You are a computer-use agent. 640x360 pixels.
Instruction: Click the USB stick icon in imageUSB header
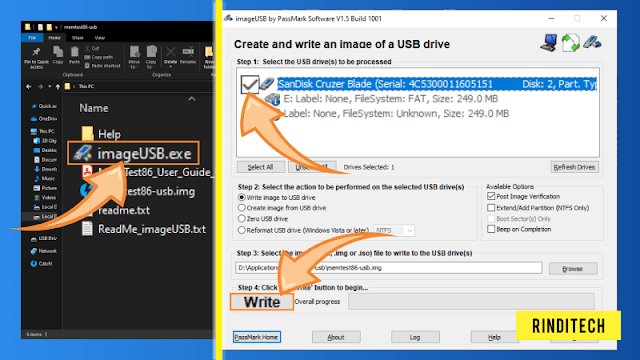(592, 42)
